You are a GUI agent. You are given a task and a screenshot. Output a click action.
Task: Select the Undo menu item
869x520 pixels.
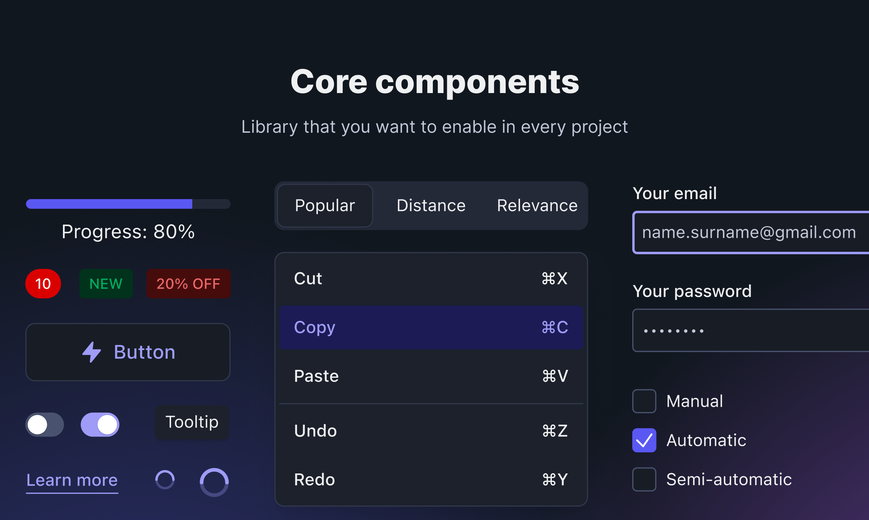click(x=431, y=431)
